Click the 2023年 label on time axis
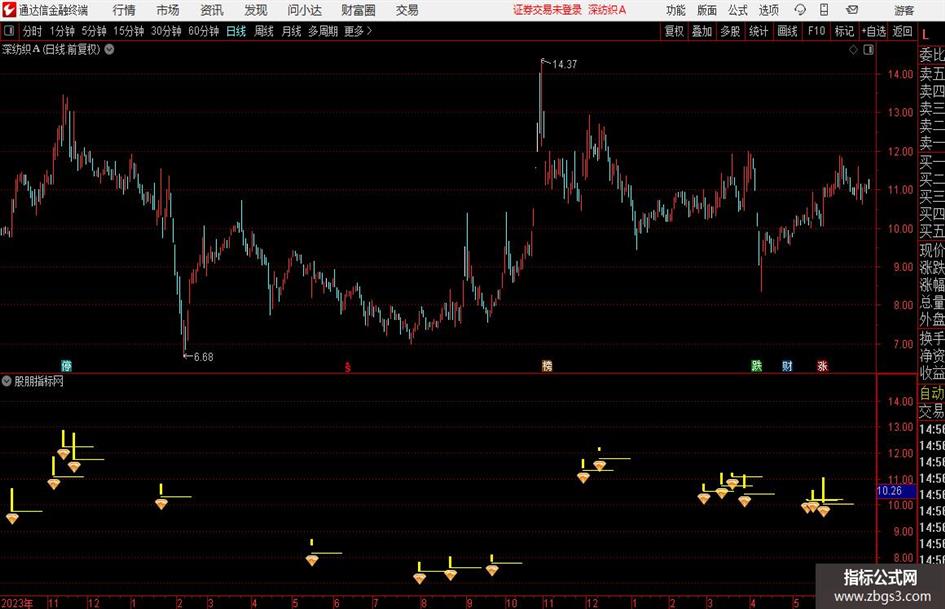Screen dimensions: 945x609 pos(16,603)
